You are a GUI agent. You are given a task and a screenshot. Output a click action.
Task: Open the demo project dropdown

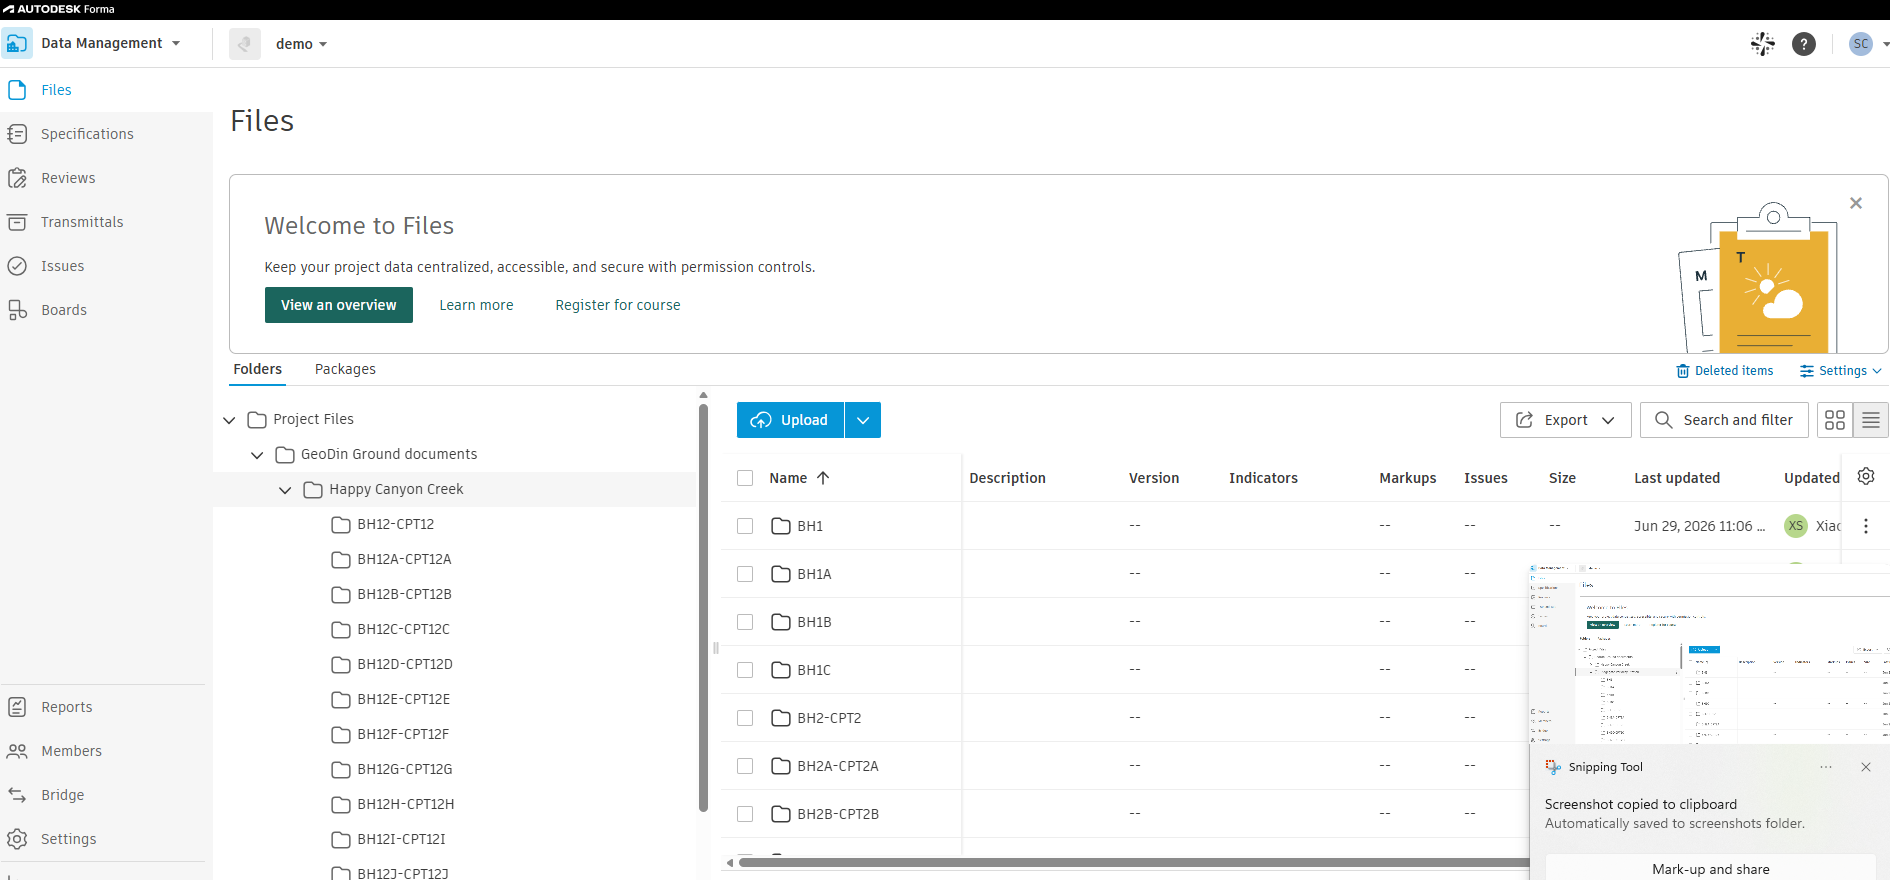301,44
